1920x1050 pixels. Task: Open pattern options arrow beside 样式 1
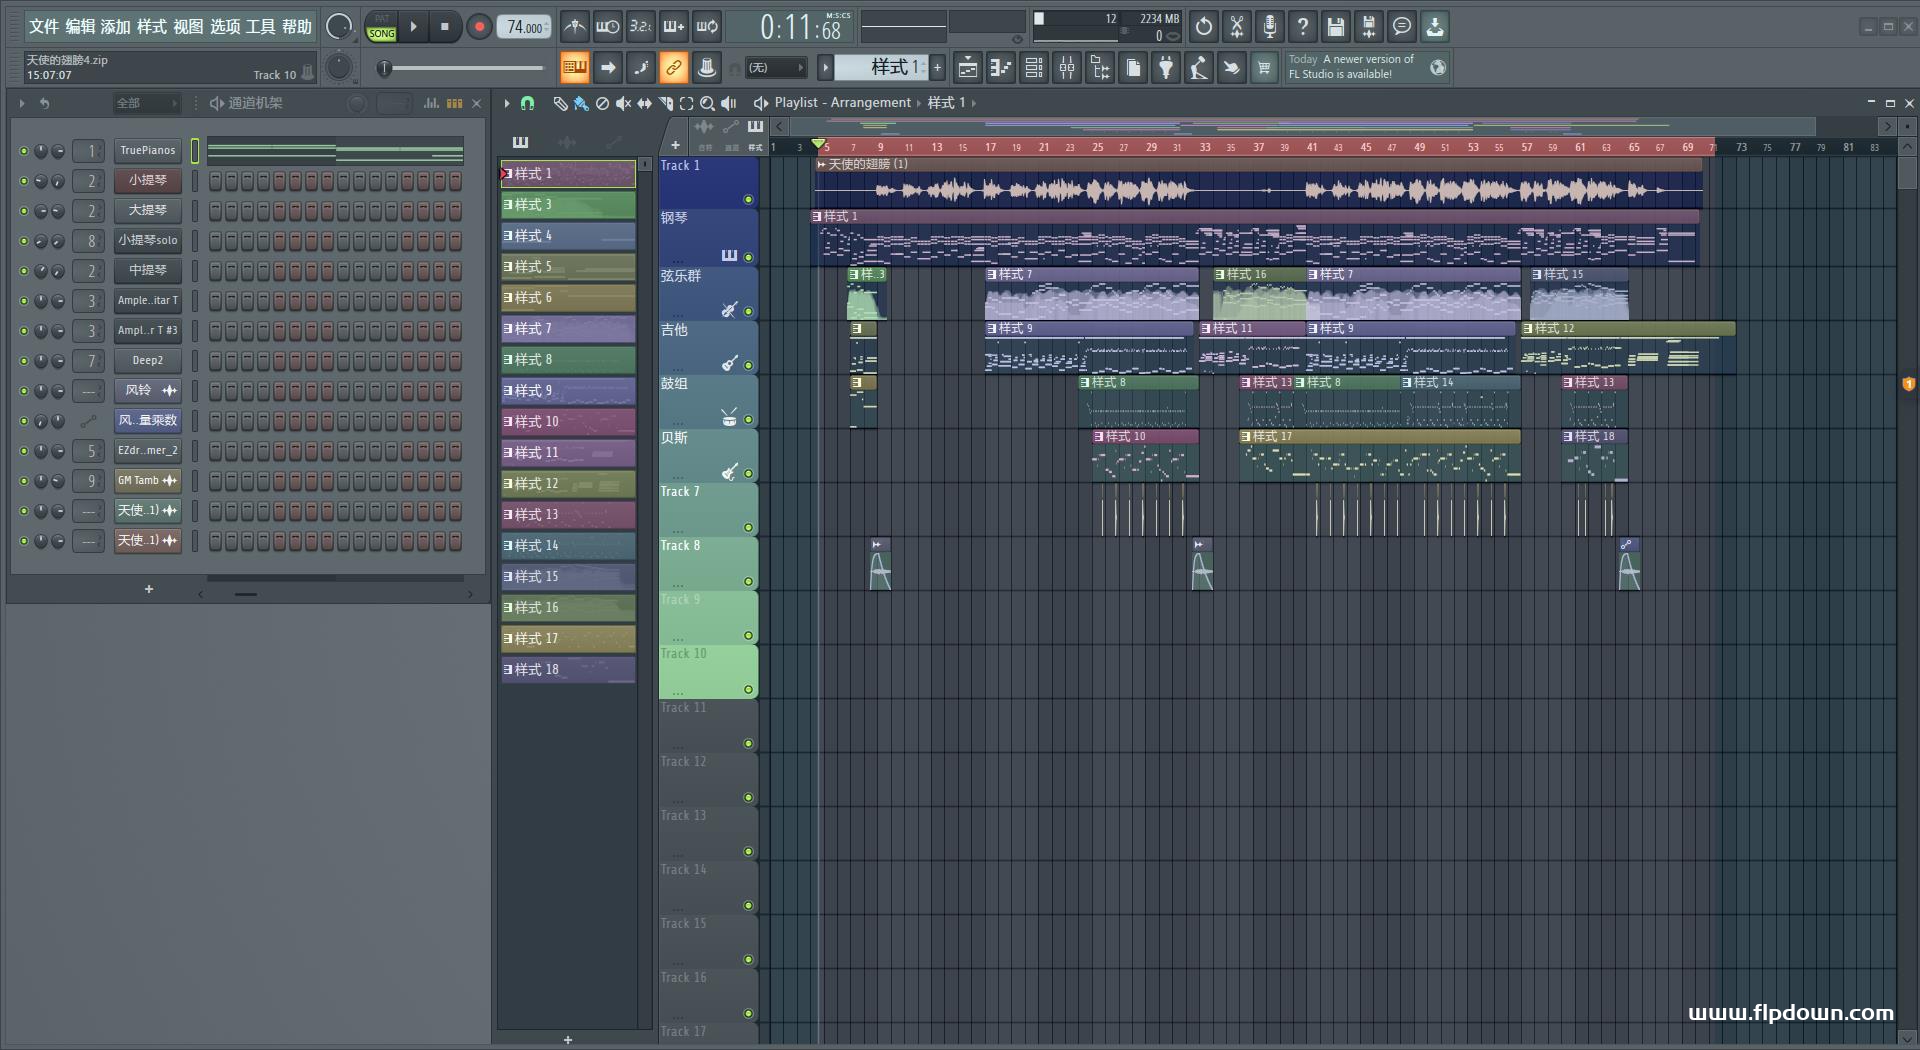pos(825,68)
